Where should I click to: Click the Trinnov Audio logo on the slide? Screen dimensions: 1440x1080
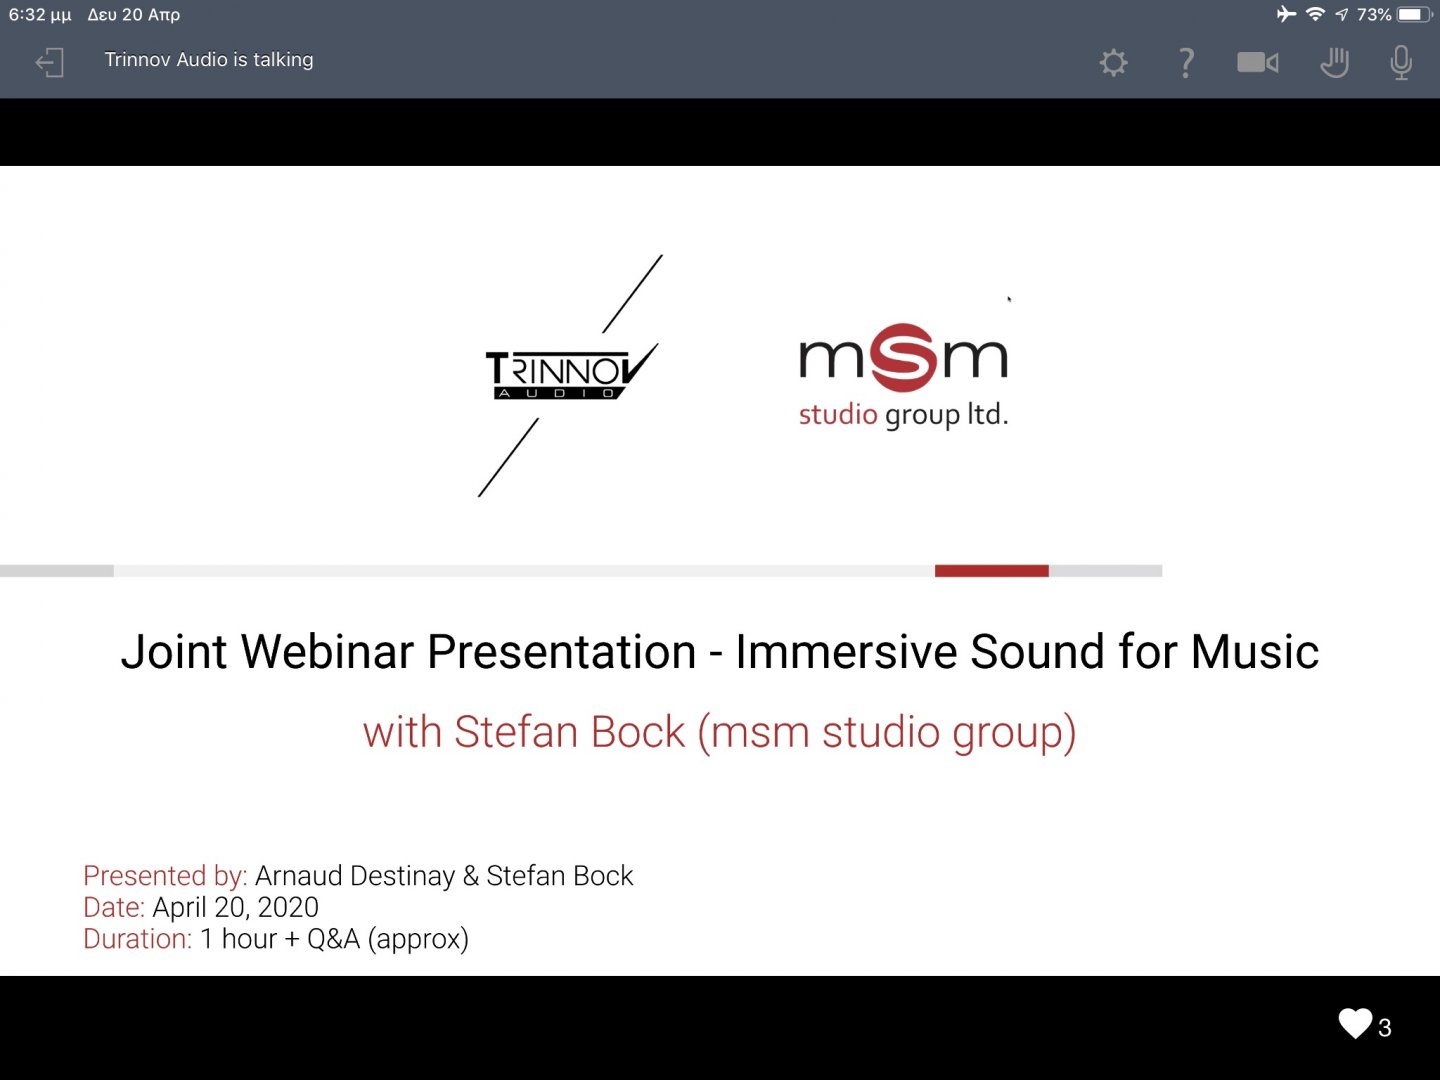(x=570, y=375)
